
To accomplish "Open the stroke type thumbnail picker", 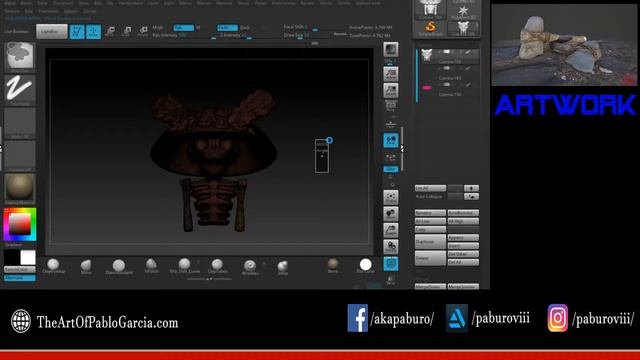I will pos(20,90).
